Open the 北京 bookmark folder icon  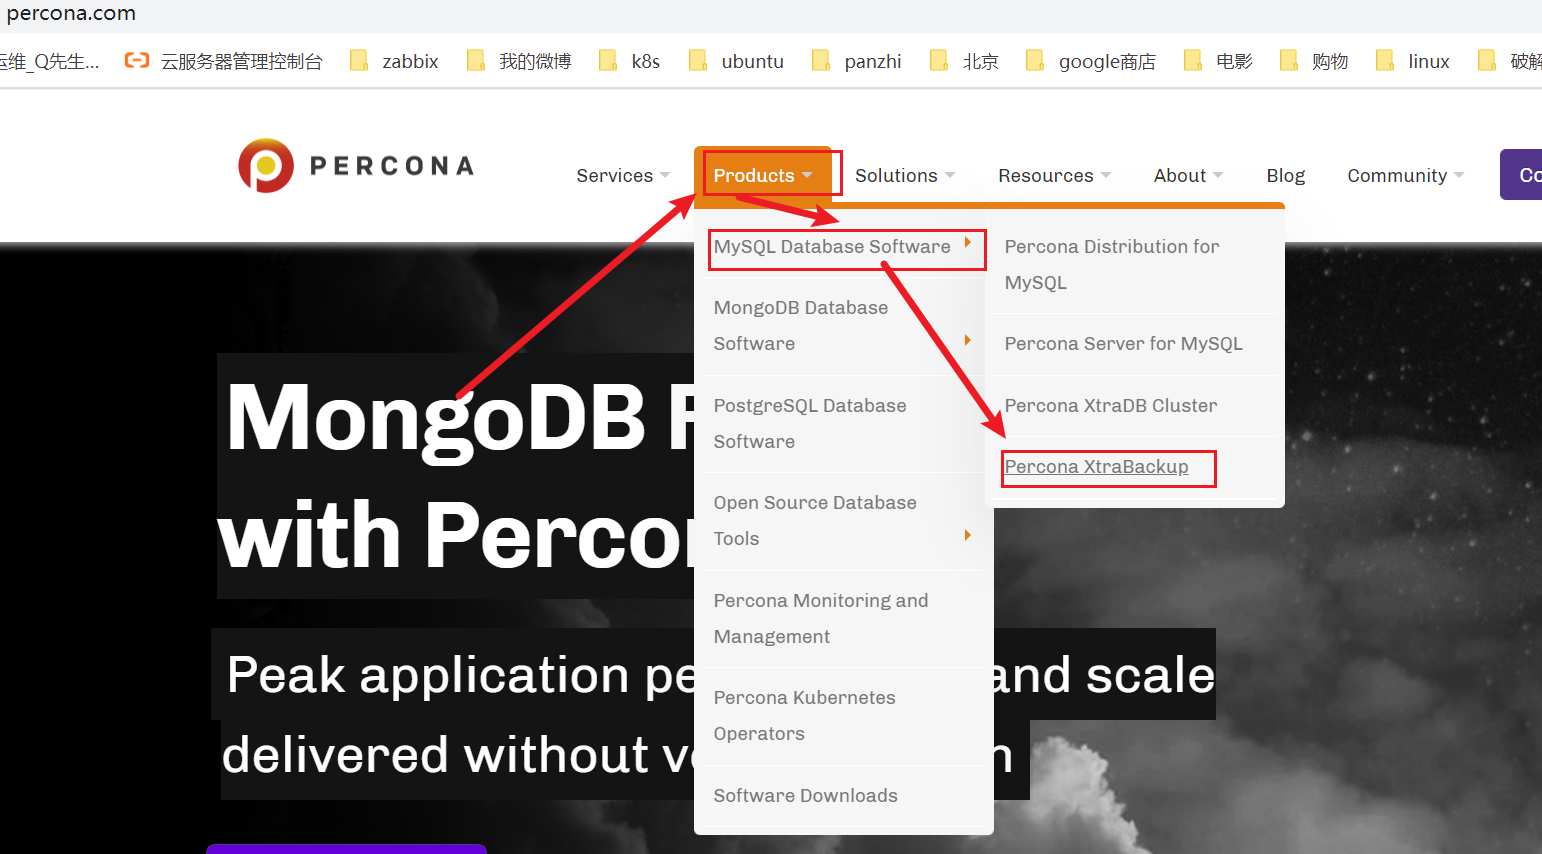(x=939, y=61)
